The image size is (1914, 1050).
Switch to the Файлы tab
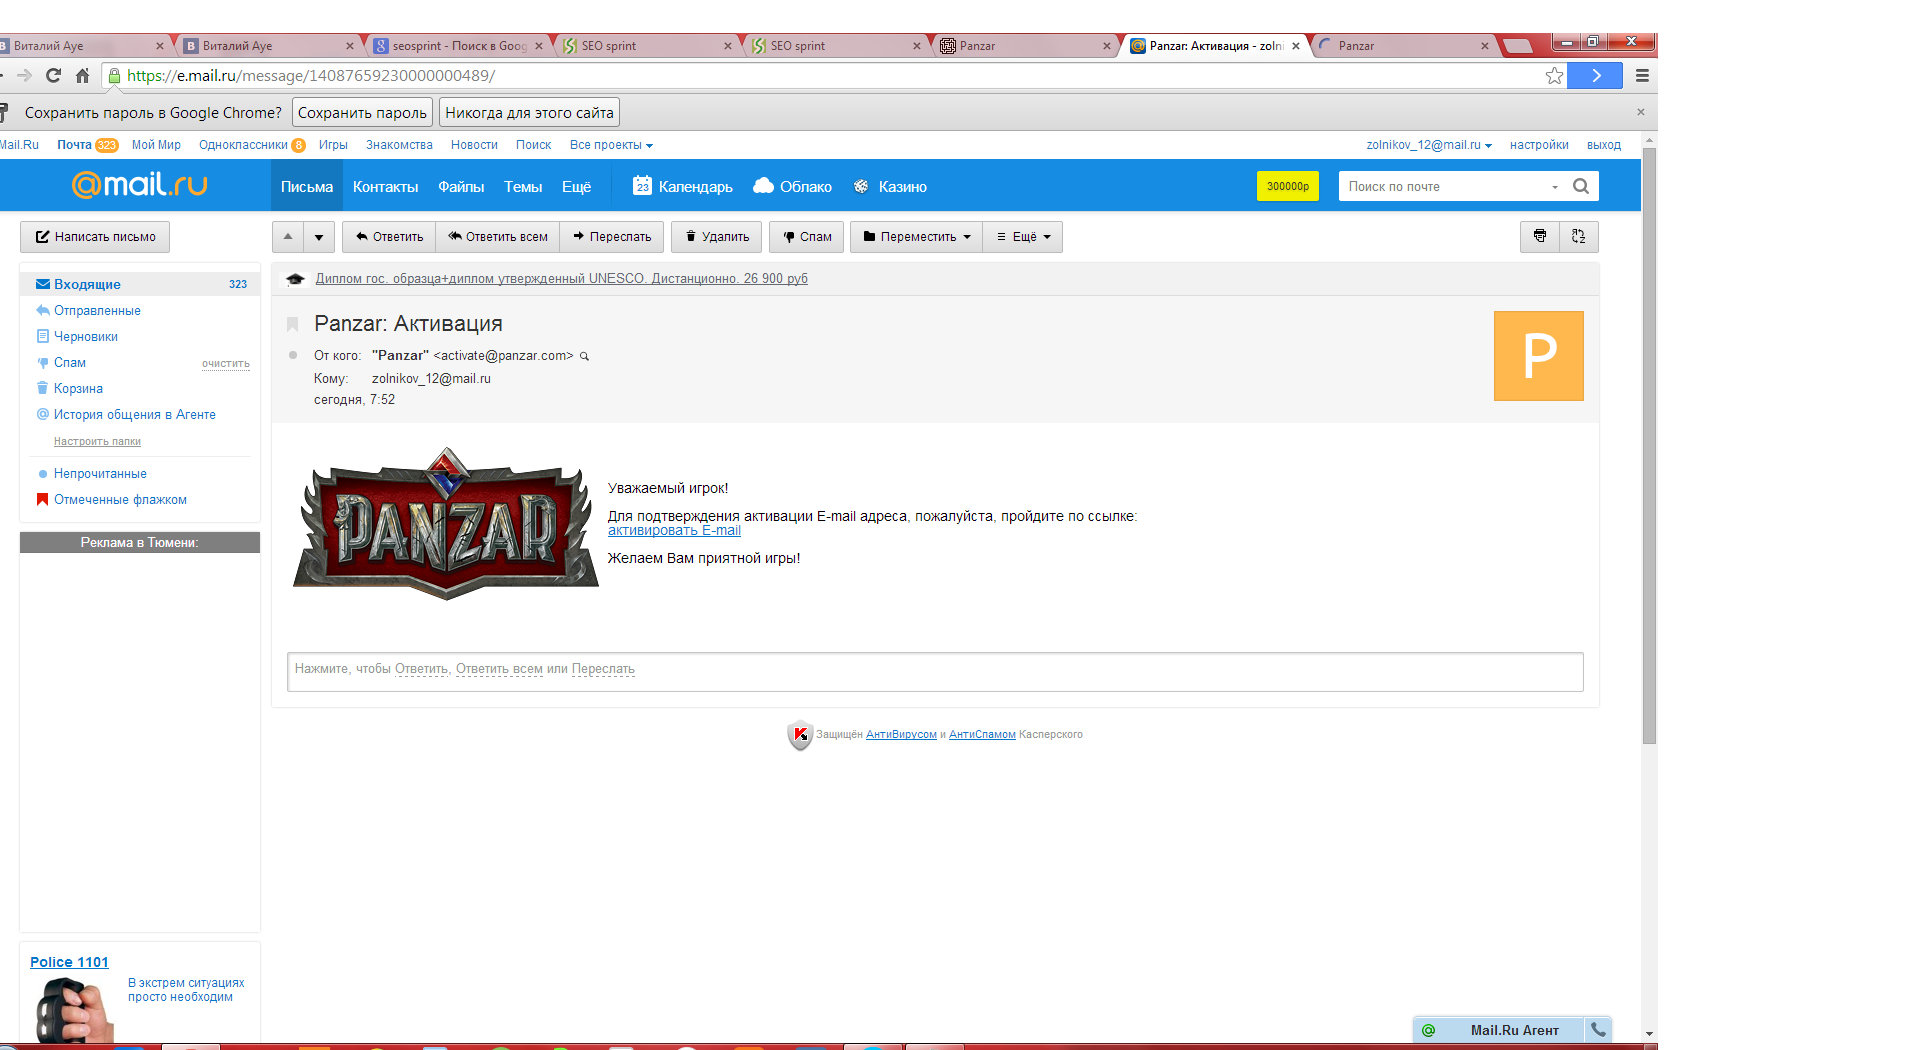(x=461, y=186)
